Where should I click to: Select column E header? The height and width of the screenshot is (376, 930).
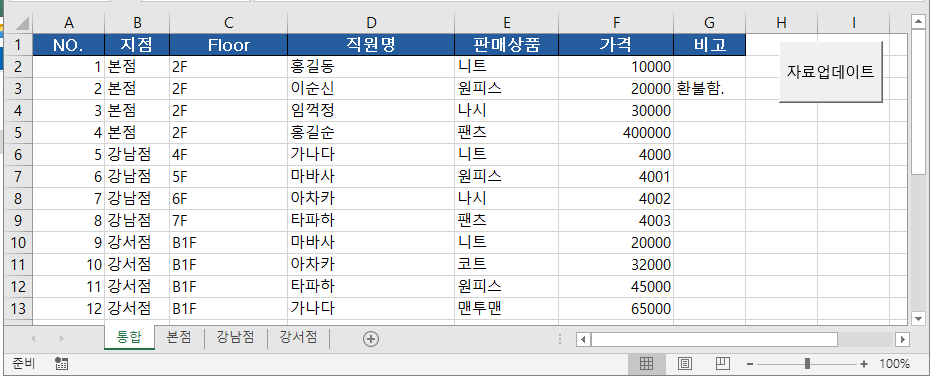tap(507, 23)
